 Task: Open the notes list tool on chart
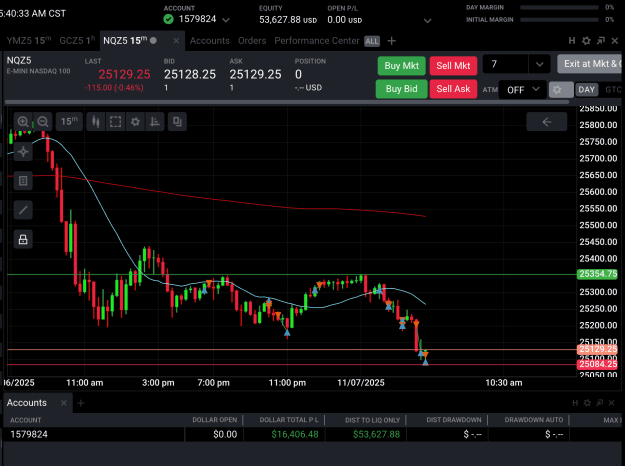(x=23, y=181)
